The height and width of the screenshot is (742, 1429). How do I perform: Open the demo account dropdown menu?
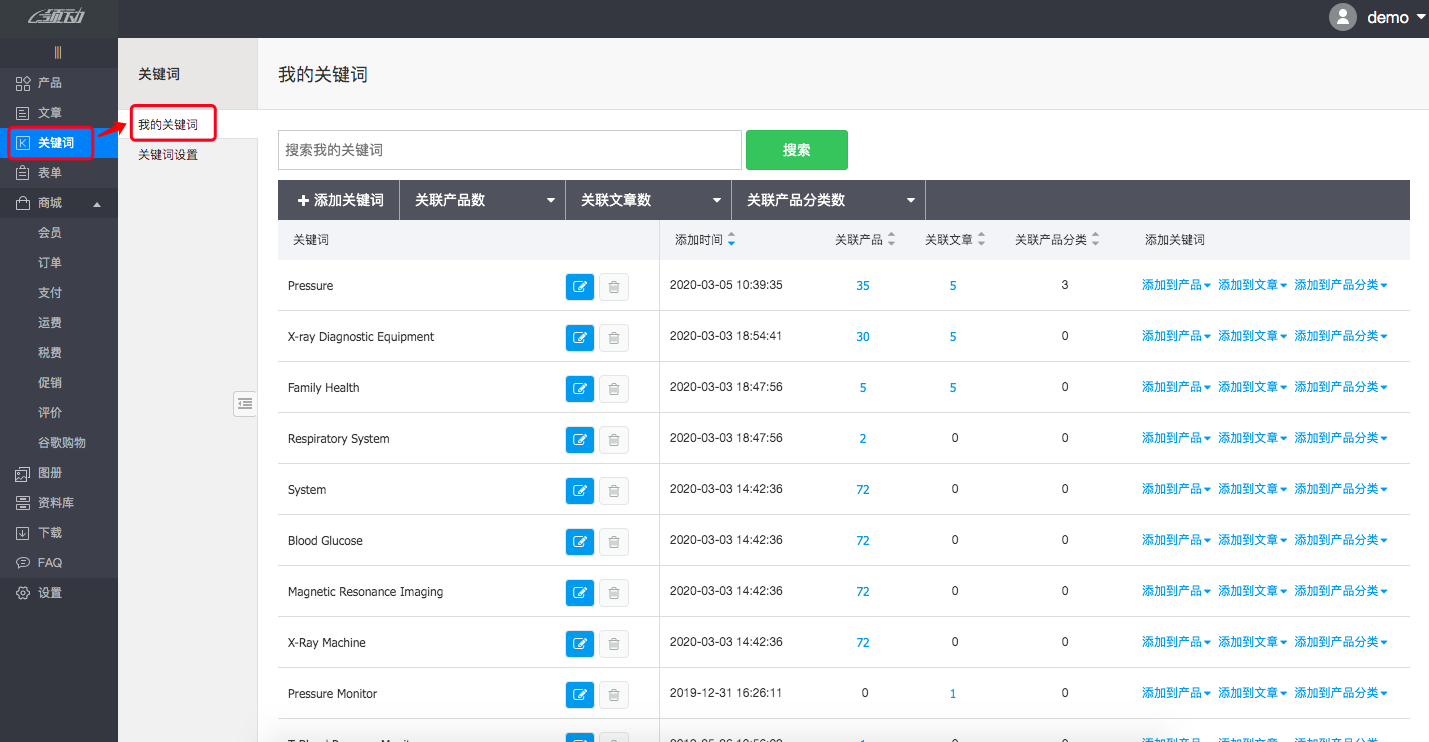point(1390,17)
